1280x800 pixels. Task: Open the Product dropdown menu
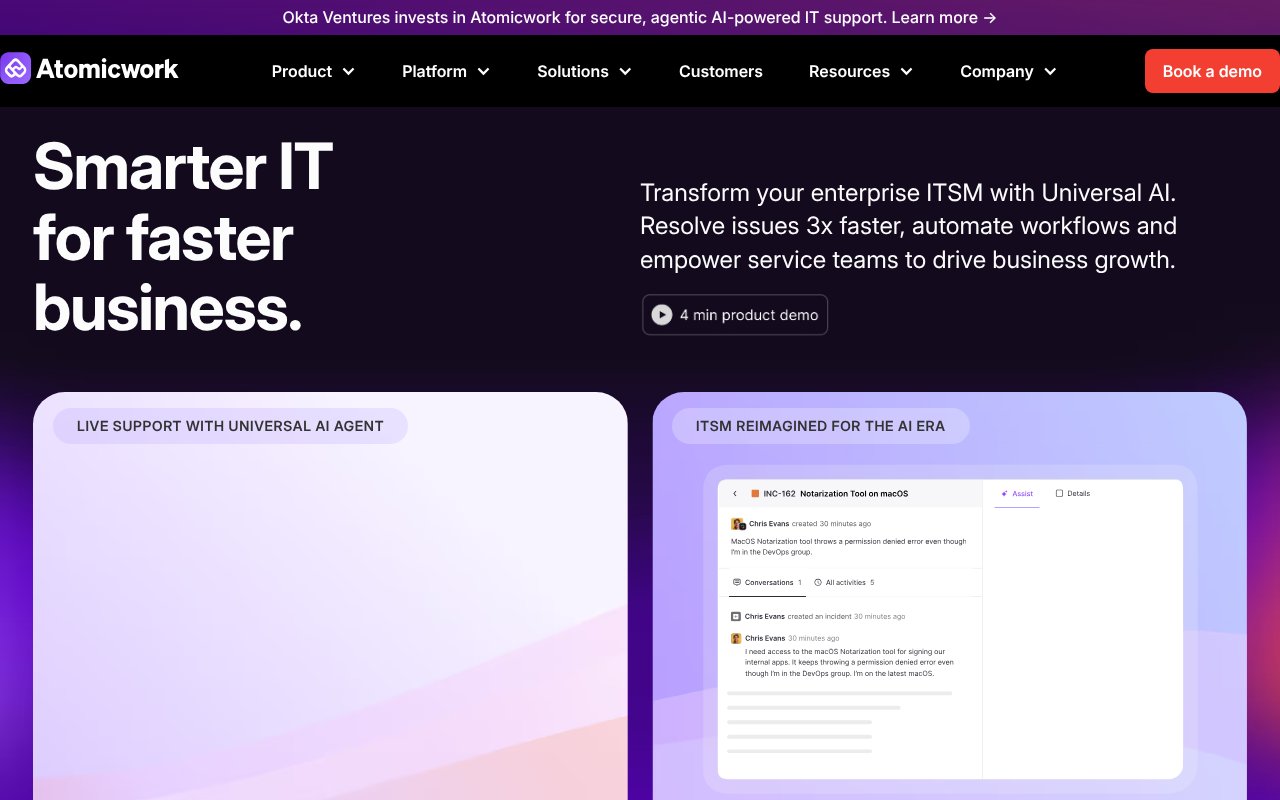point(313,71)
